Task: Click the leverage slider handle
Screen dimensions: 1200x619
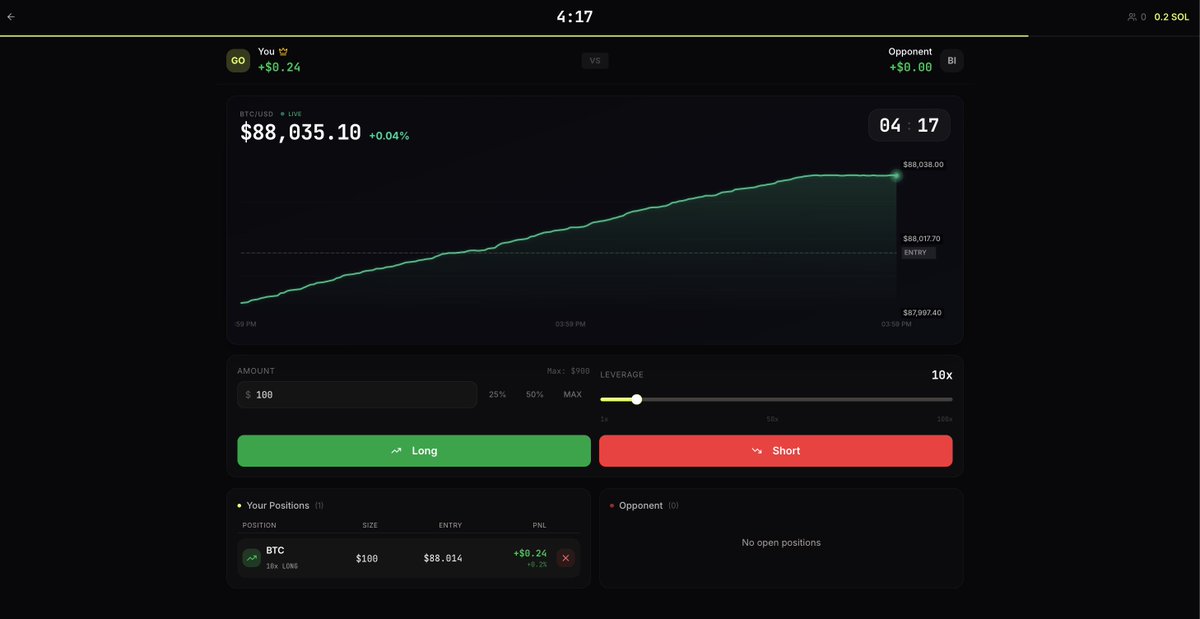Action: [x=636, y=399]
